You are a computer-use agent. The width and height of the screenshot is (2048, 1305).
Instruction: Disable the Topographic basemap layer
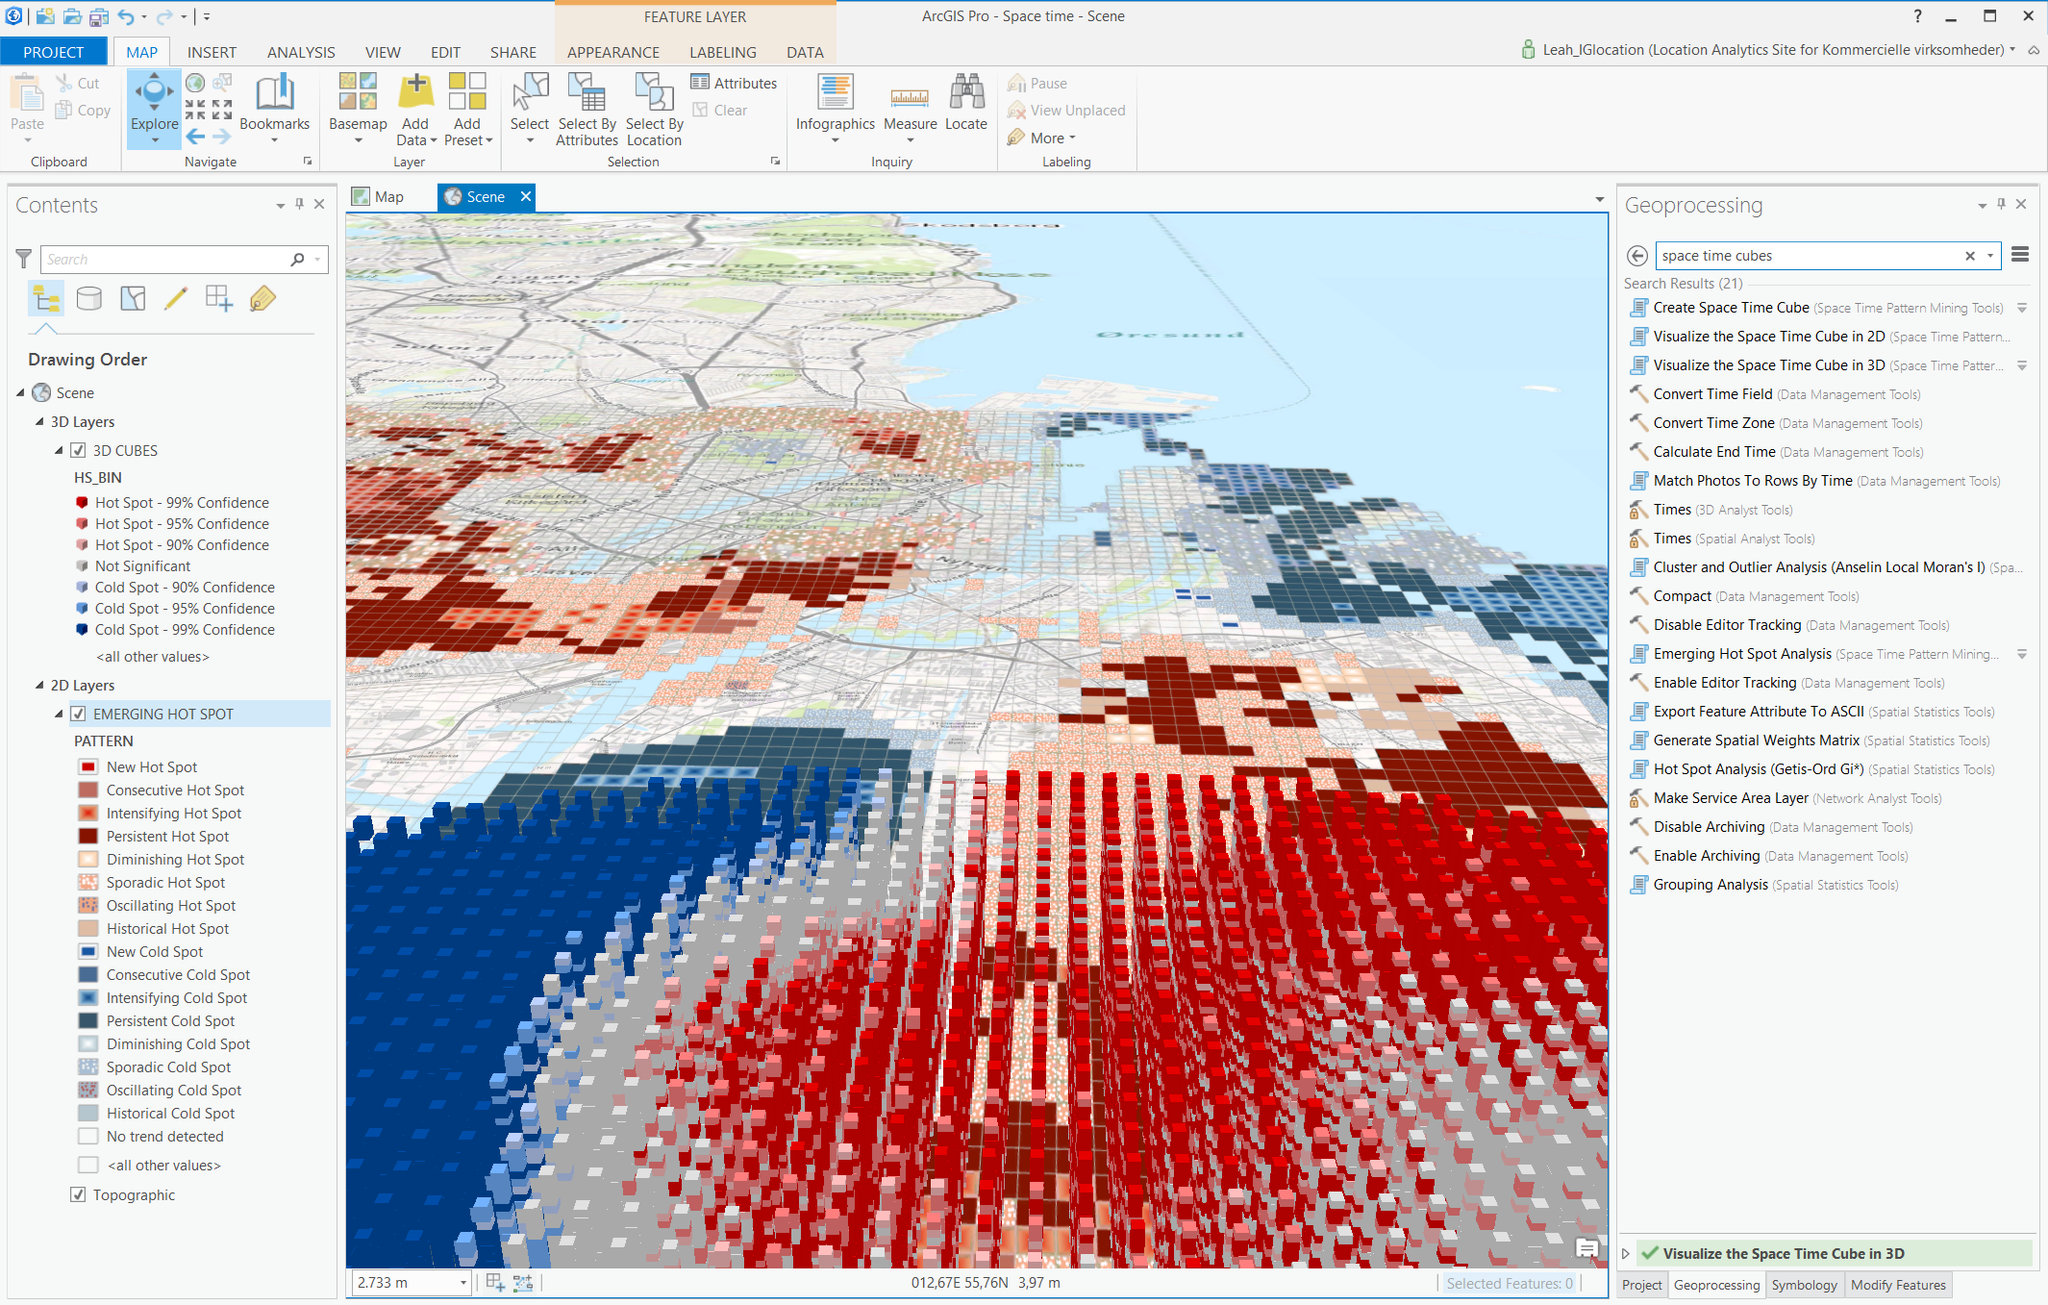(x=78, y=1194)
